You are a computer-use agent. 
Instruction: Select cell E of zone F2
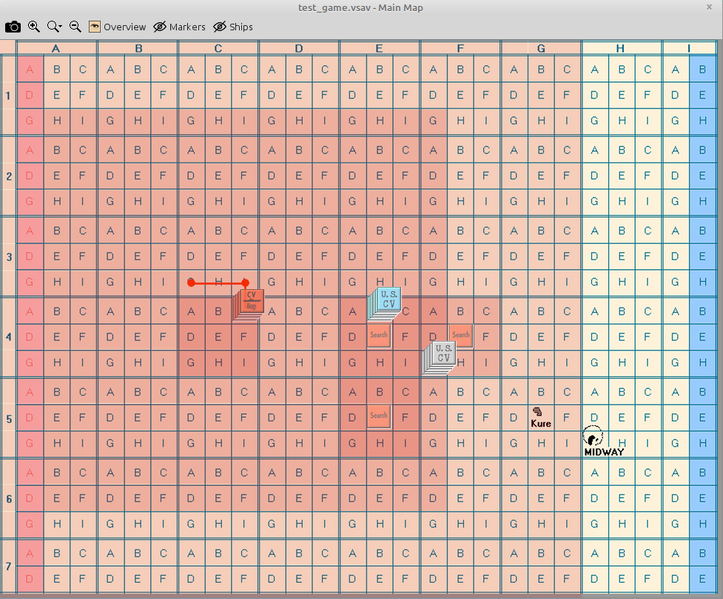pos(460,176)
